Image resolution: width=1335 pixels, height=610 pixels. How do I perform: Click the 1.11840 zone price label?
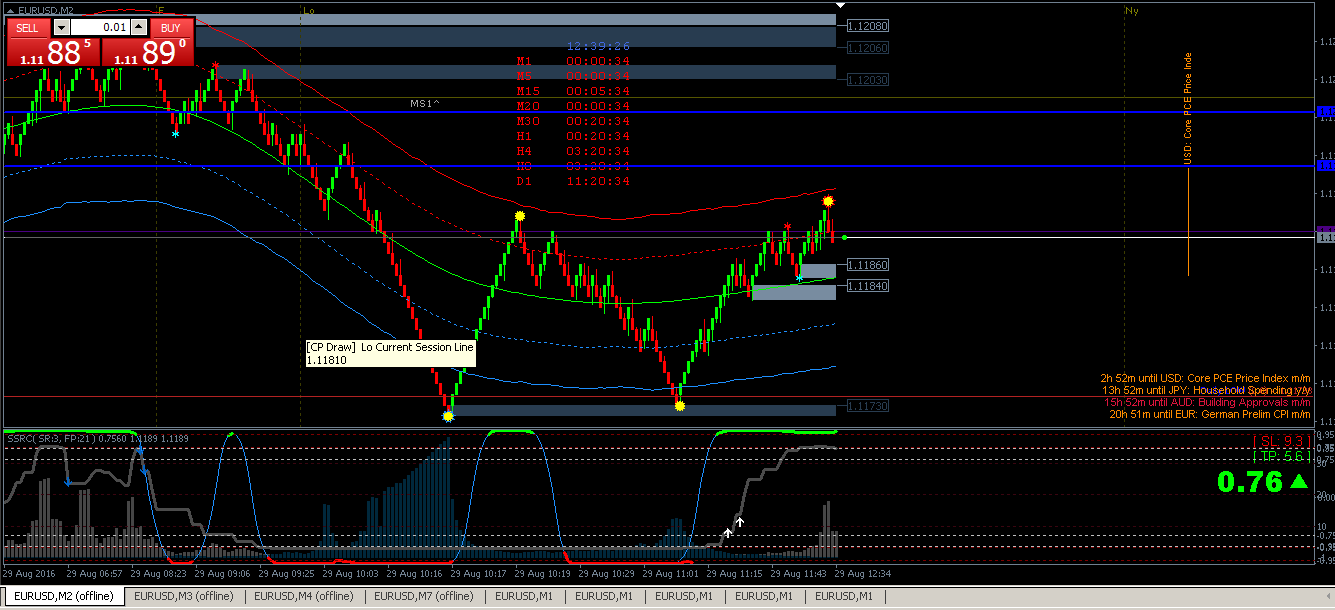[x=867, y=286]
